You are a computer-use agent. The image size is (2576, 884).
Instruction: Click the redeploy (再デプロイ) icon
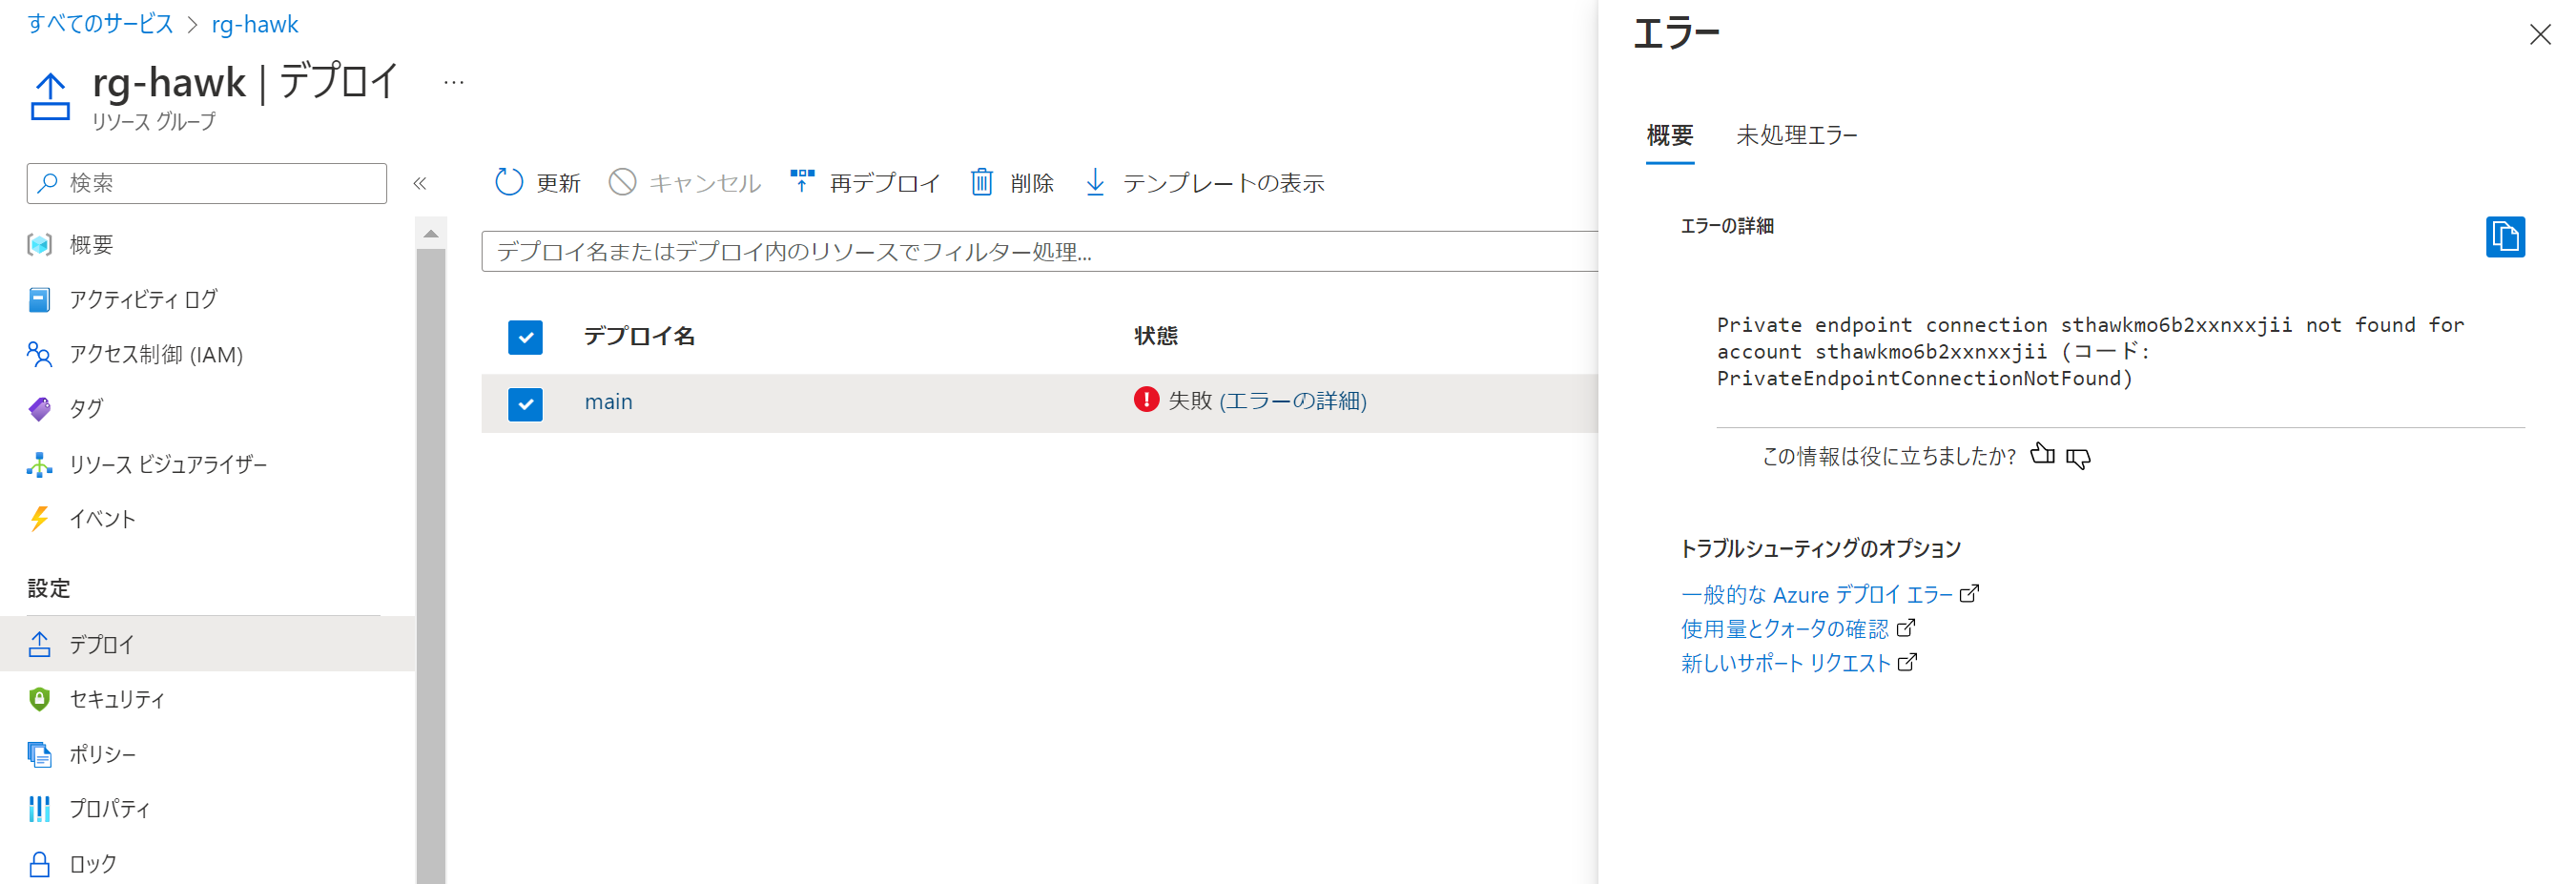pyautogui.click(x=802, y=181)
